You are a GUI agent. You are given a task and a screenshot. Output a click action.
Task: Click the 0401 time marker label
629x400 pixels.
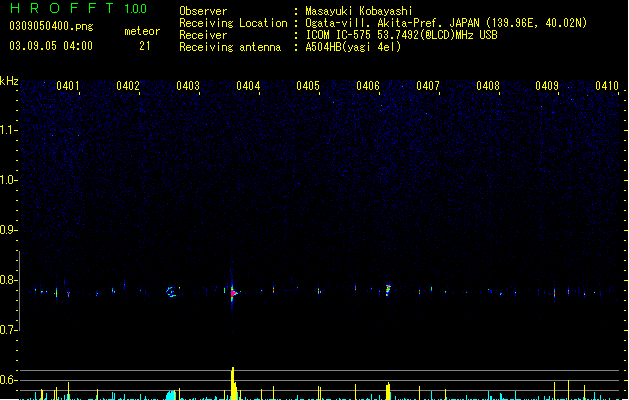point(68,86)
